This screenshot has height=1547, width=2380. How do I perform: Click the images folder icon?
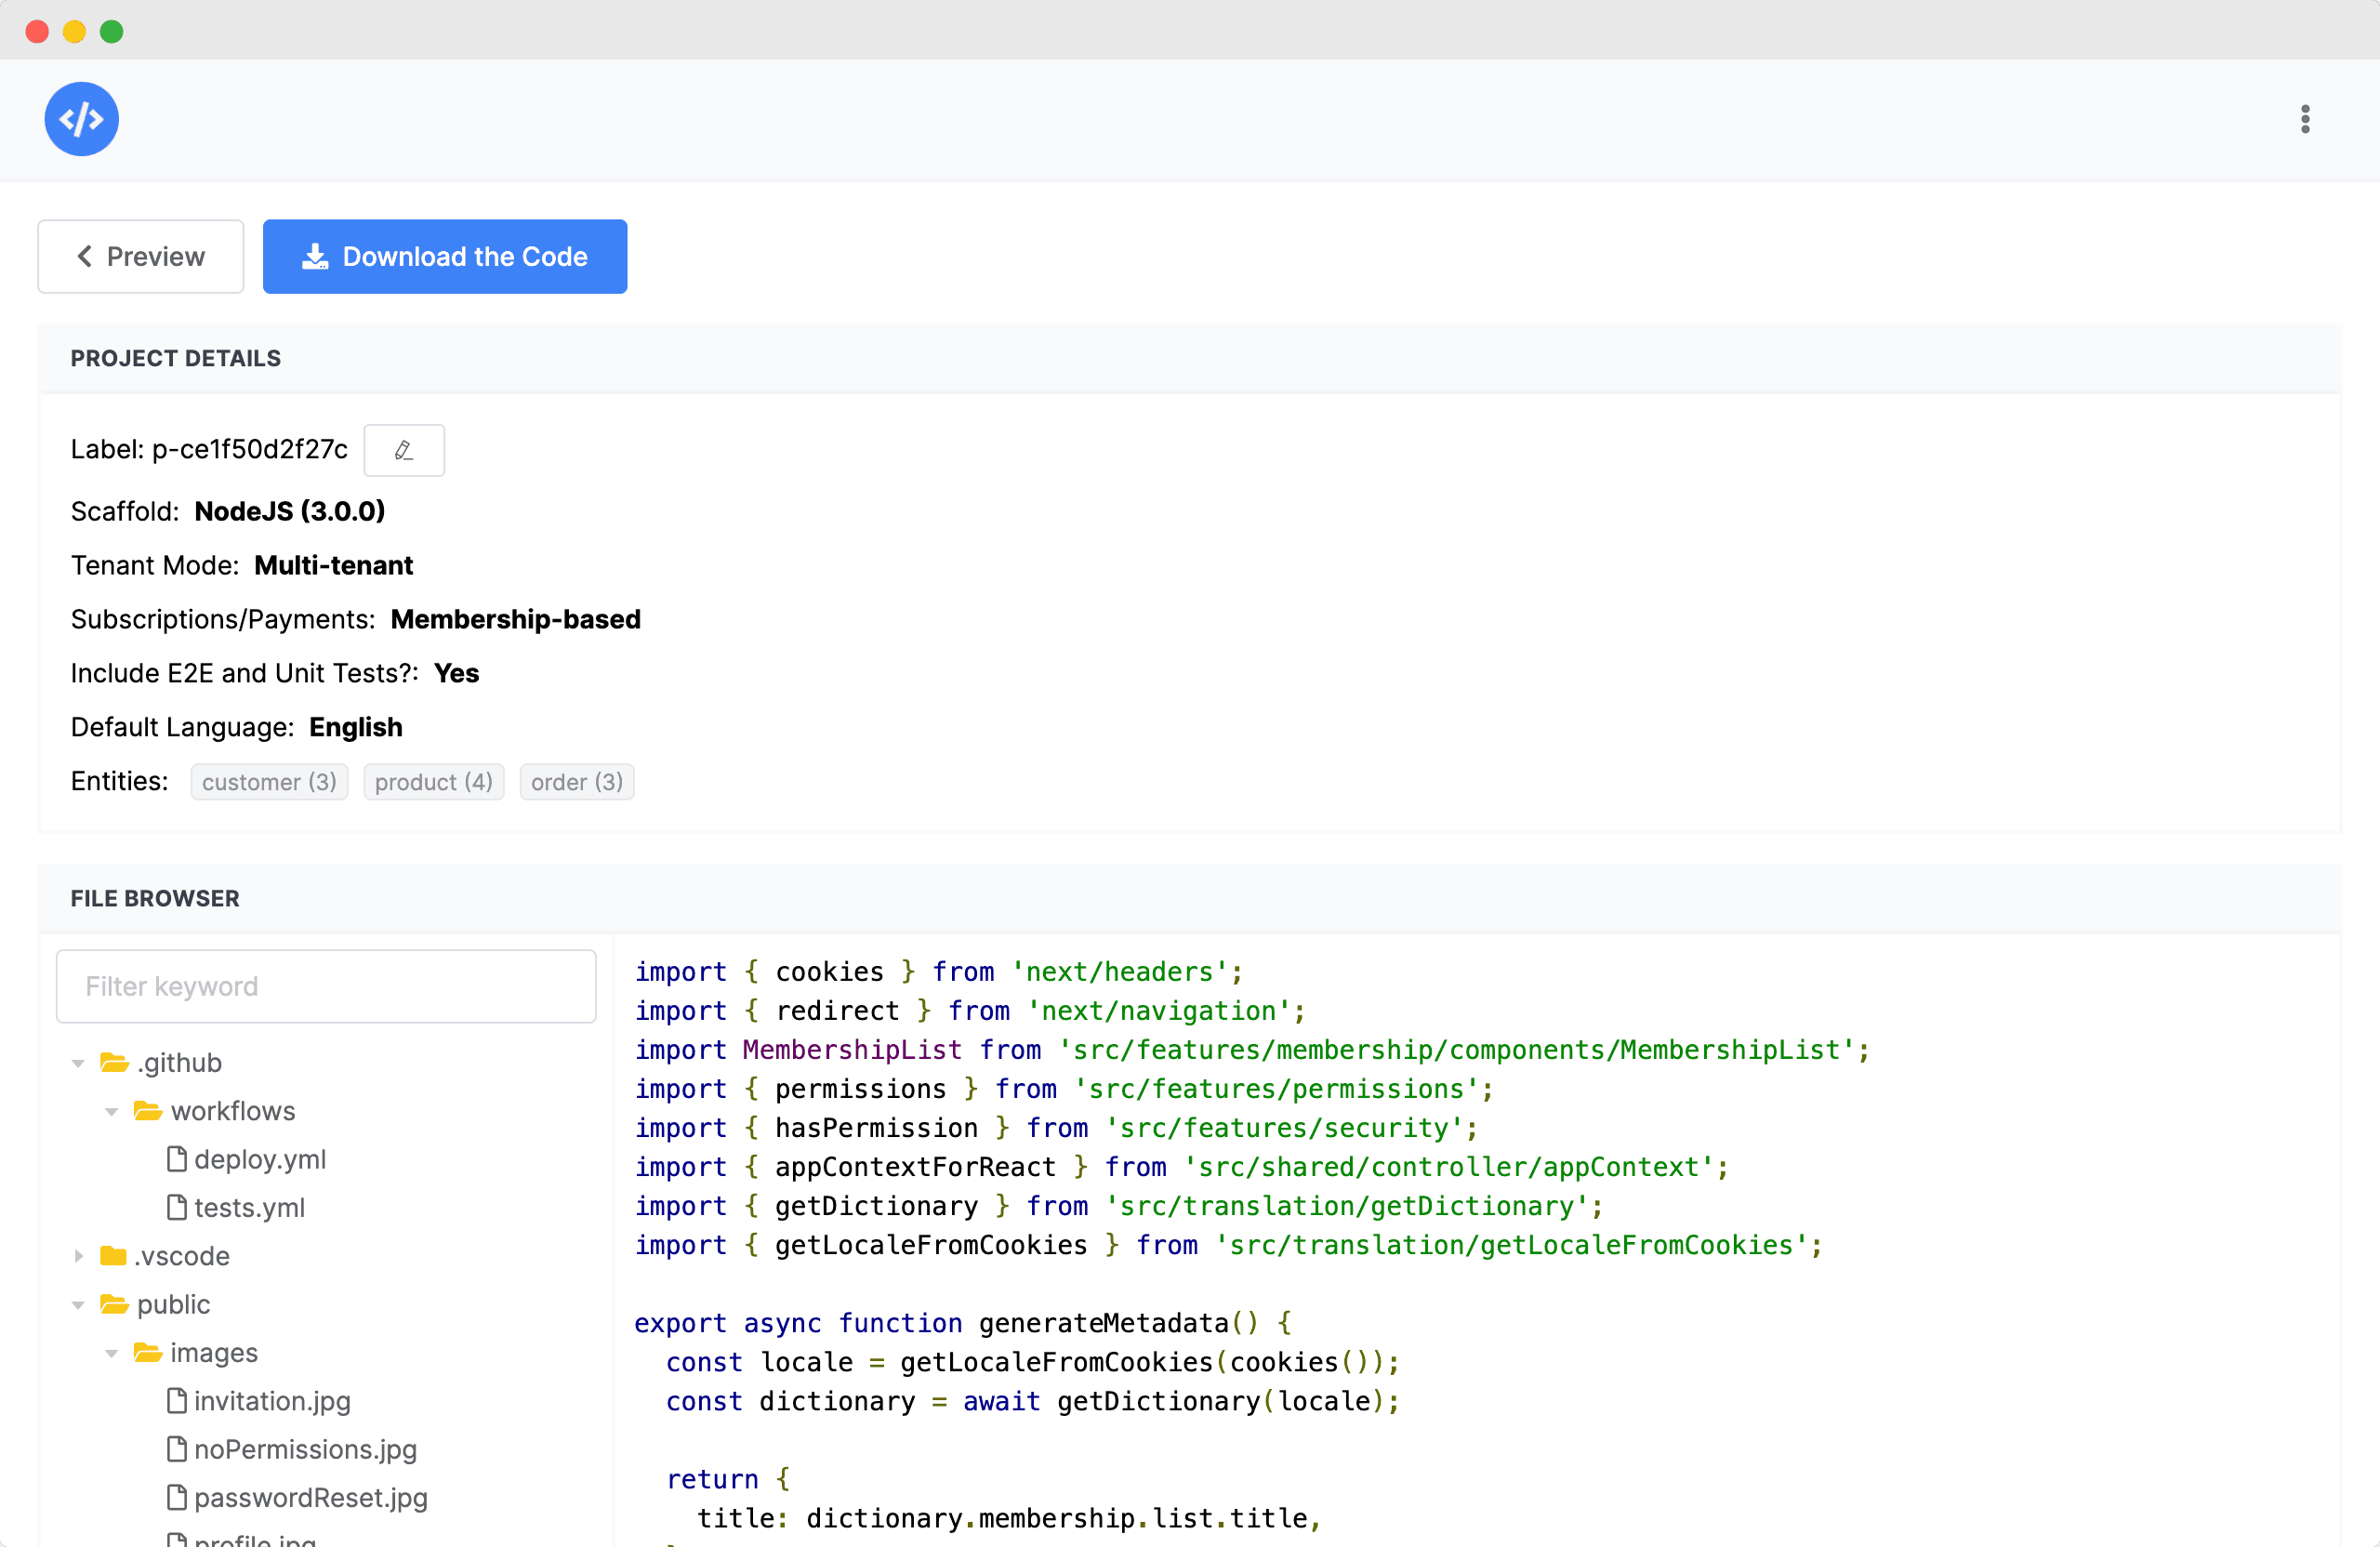point(148,1353)
